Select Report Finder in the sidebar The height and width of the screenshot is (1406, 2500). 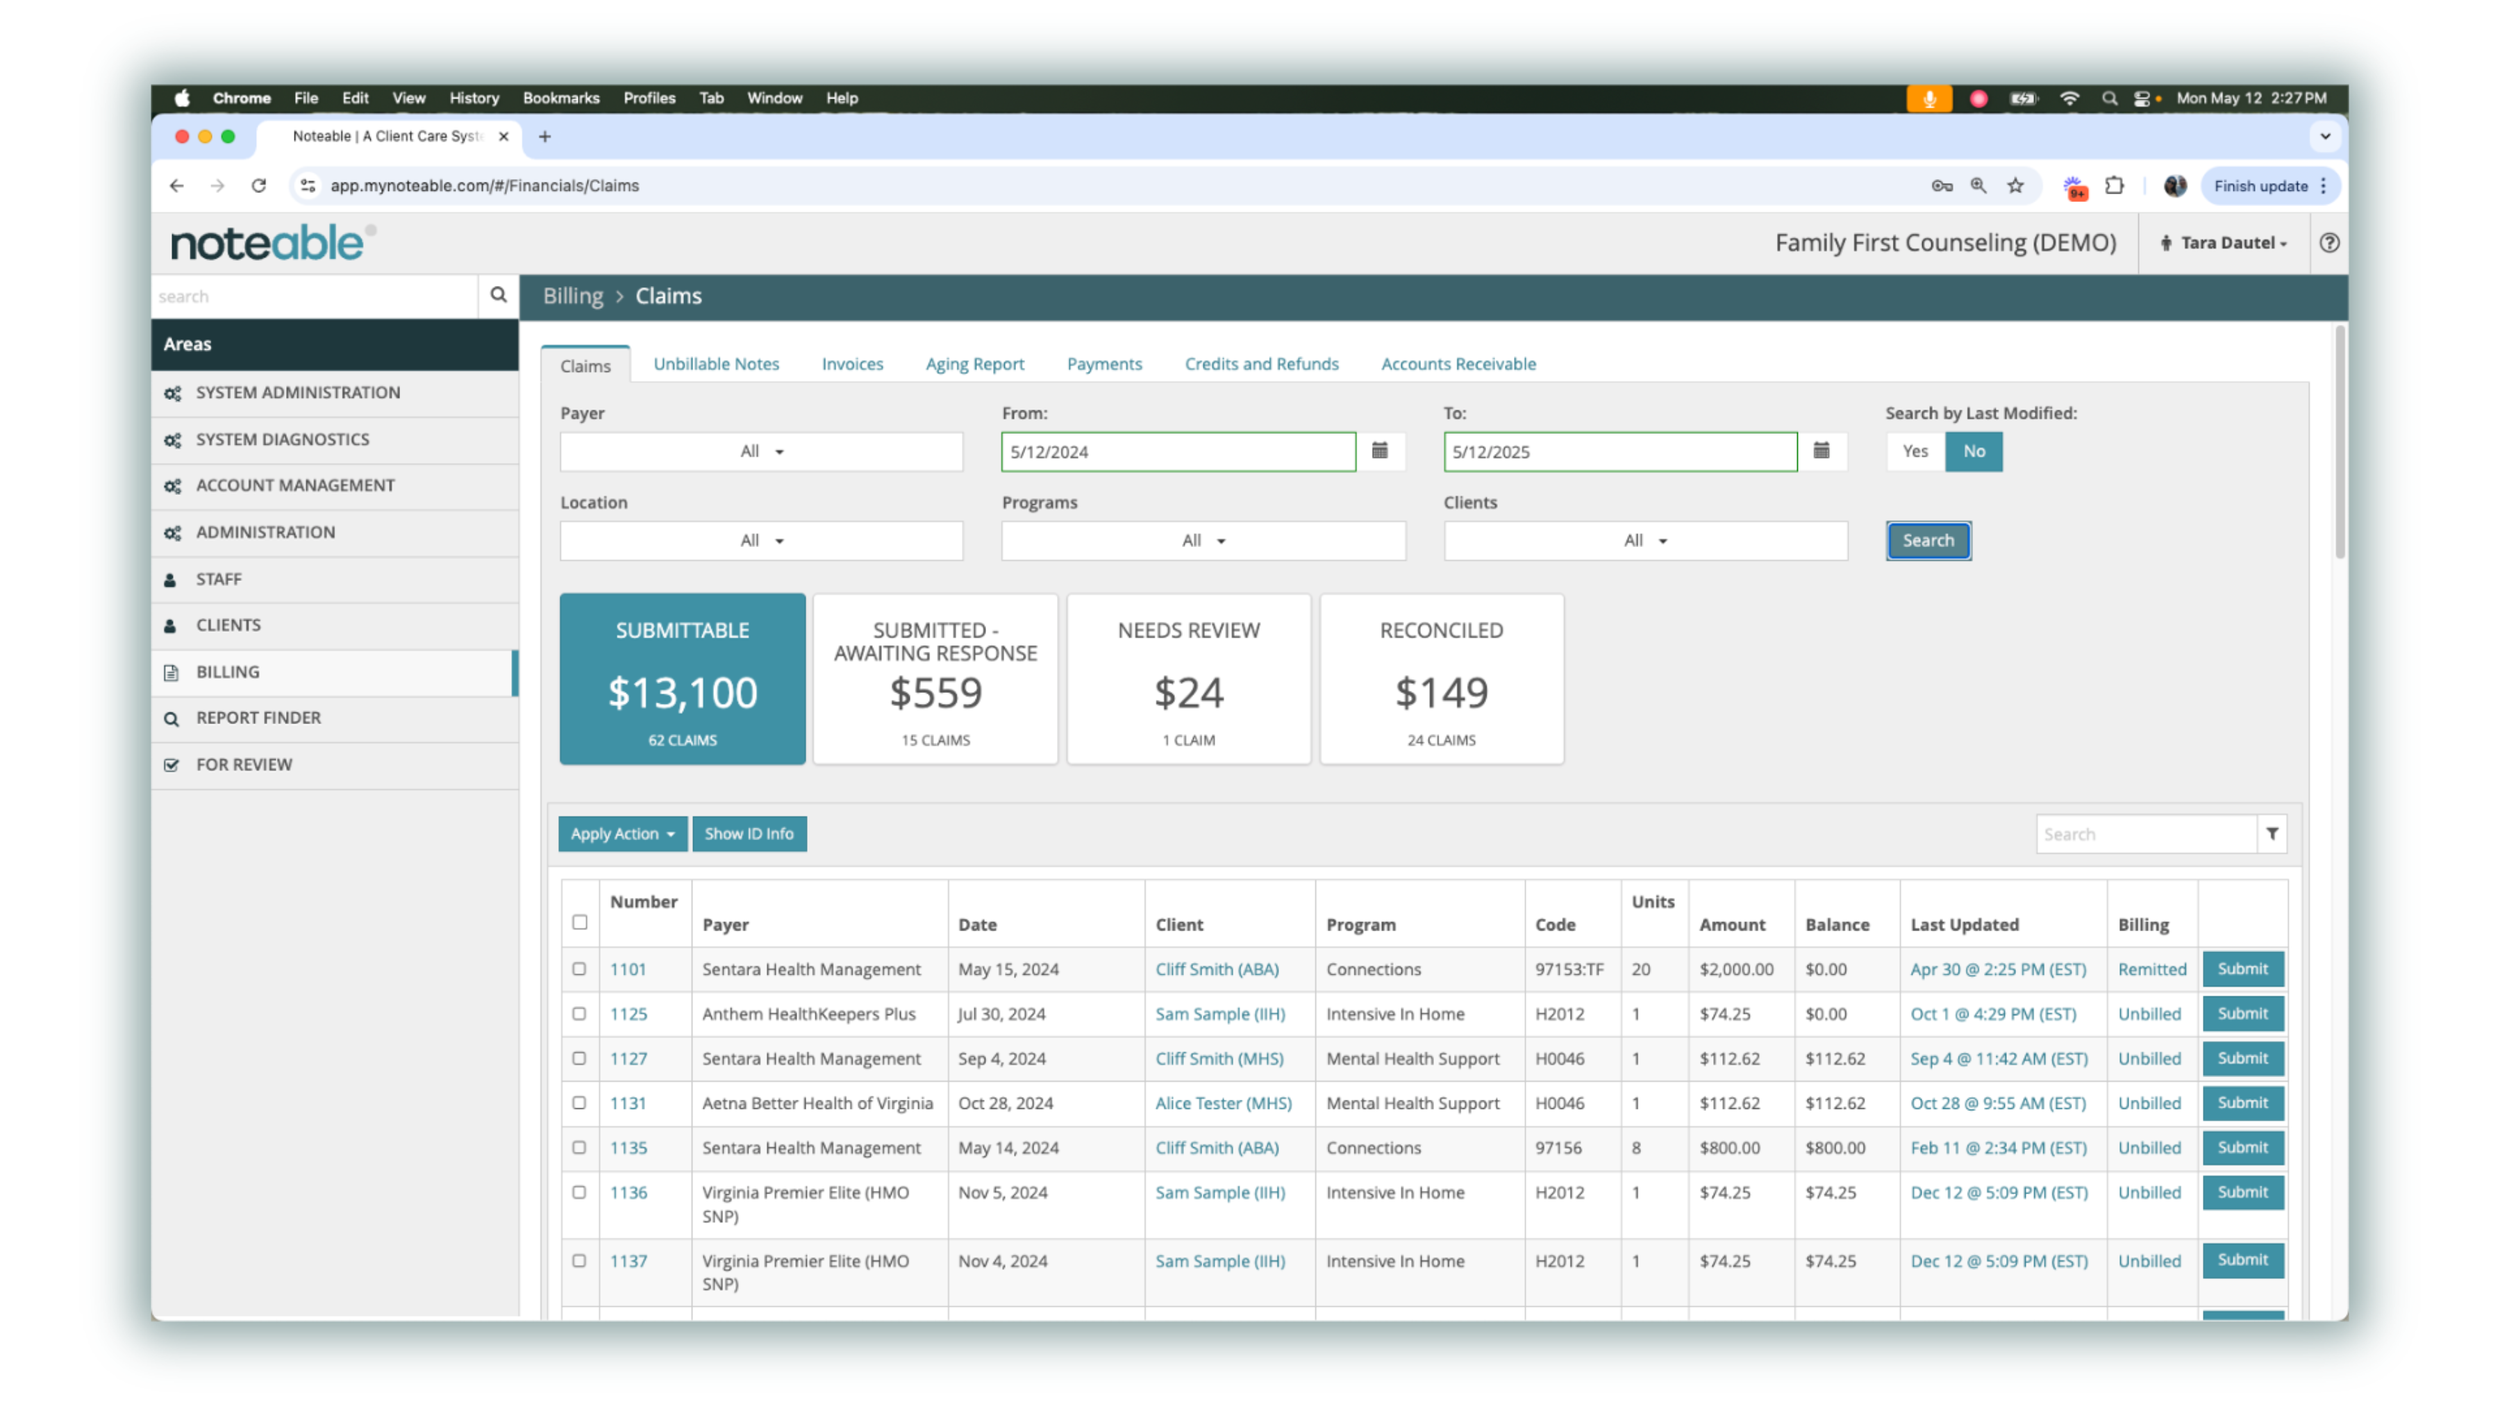point(258,717)
